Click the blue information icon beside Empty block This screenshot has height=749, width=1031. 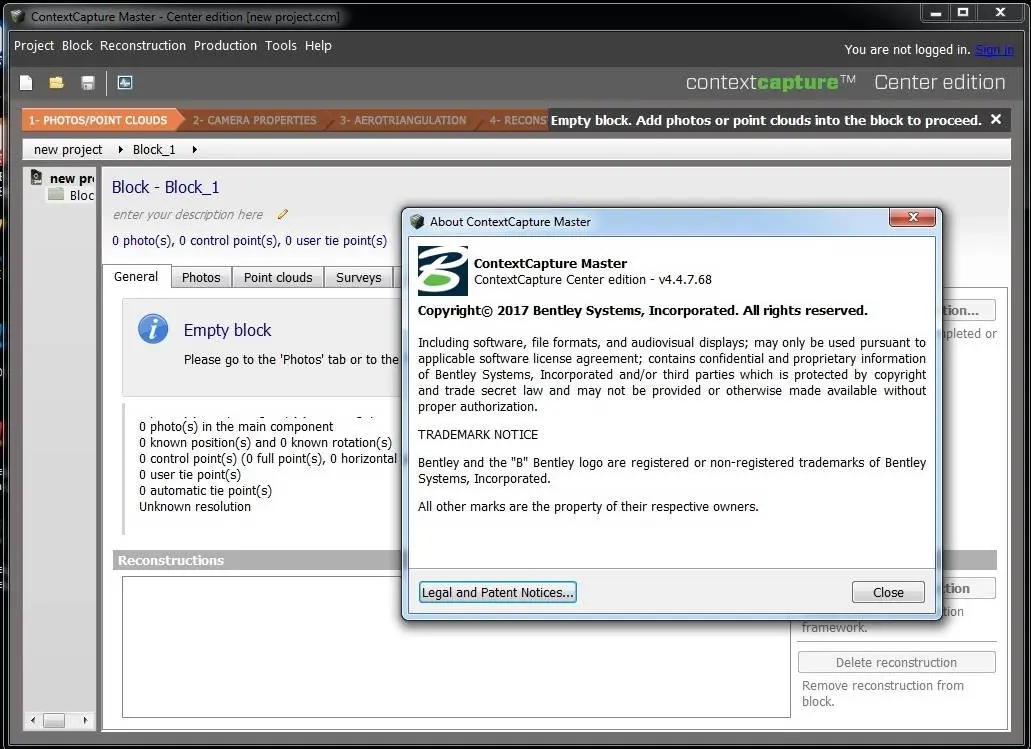point(153,329)
